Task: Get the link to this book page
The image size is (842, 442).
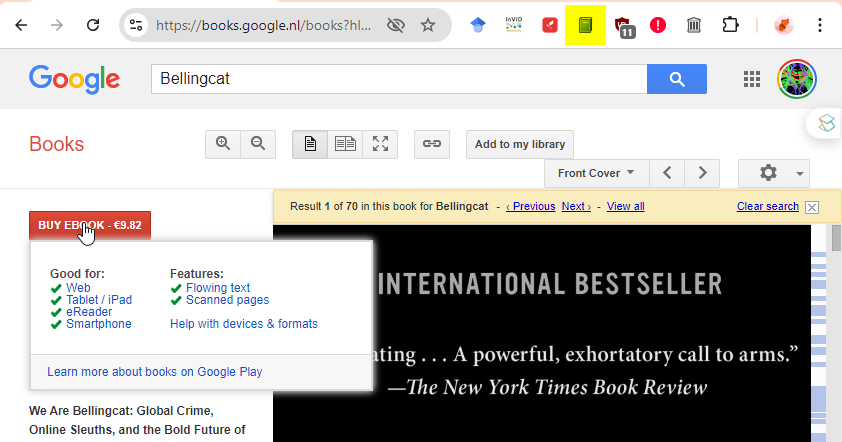Action: point(432,144)
